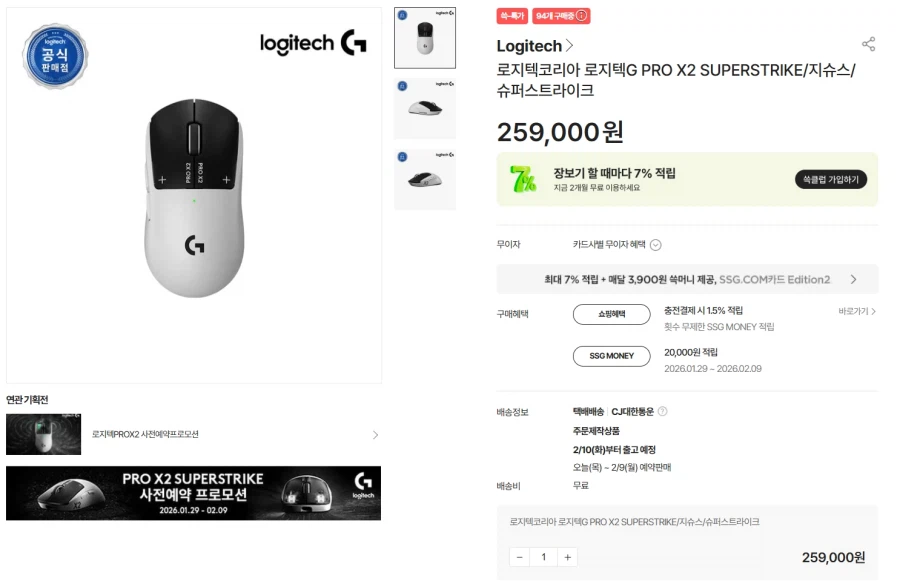Click the SSG MONEY pill button
The image size is (900, 584).
[x=611, y=356]
